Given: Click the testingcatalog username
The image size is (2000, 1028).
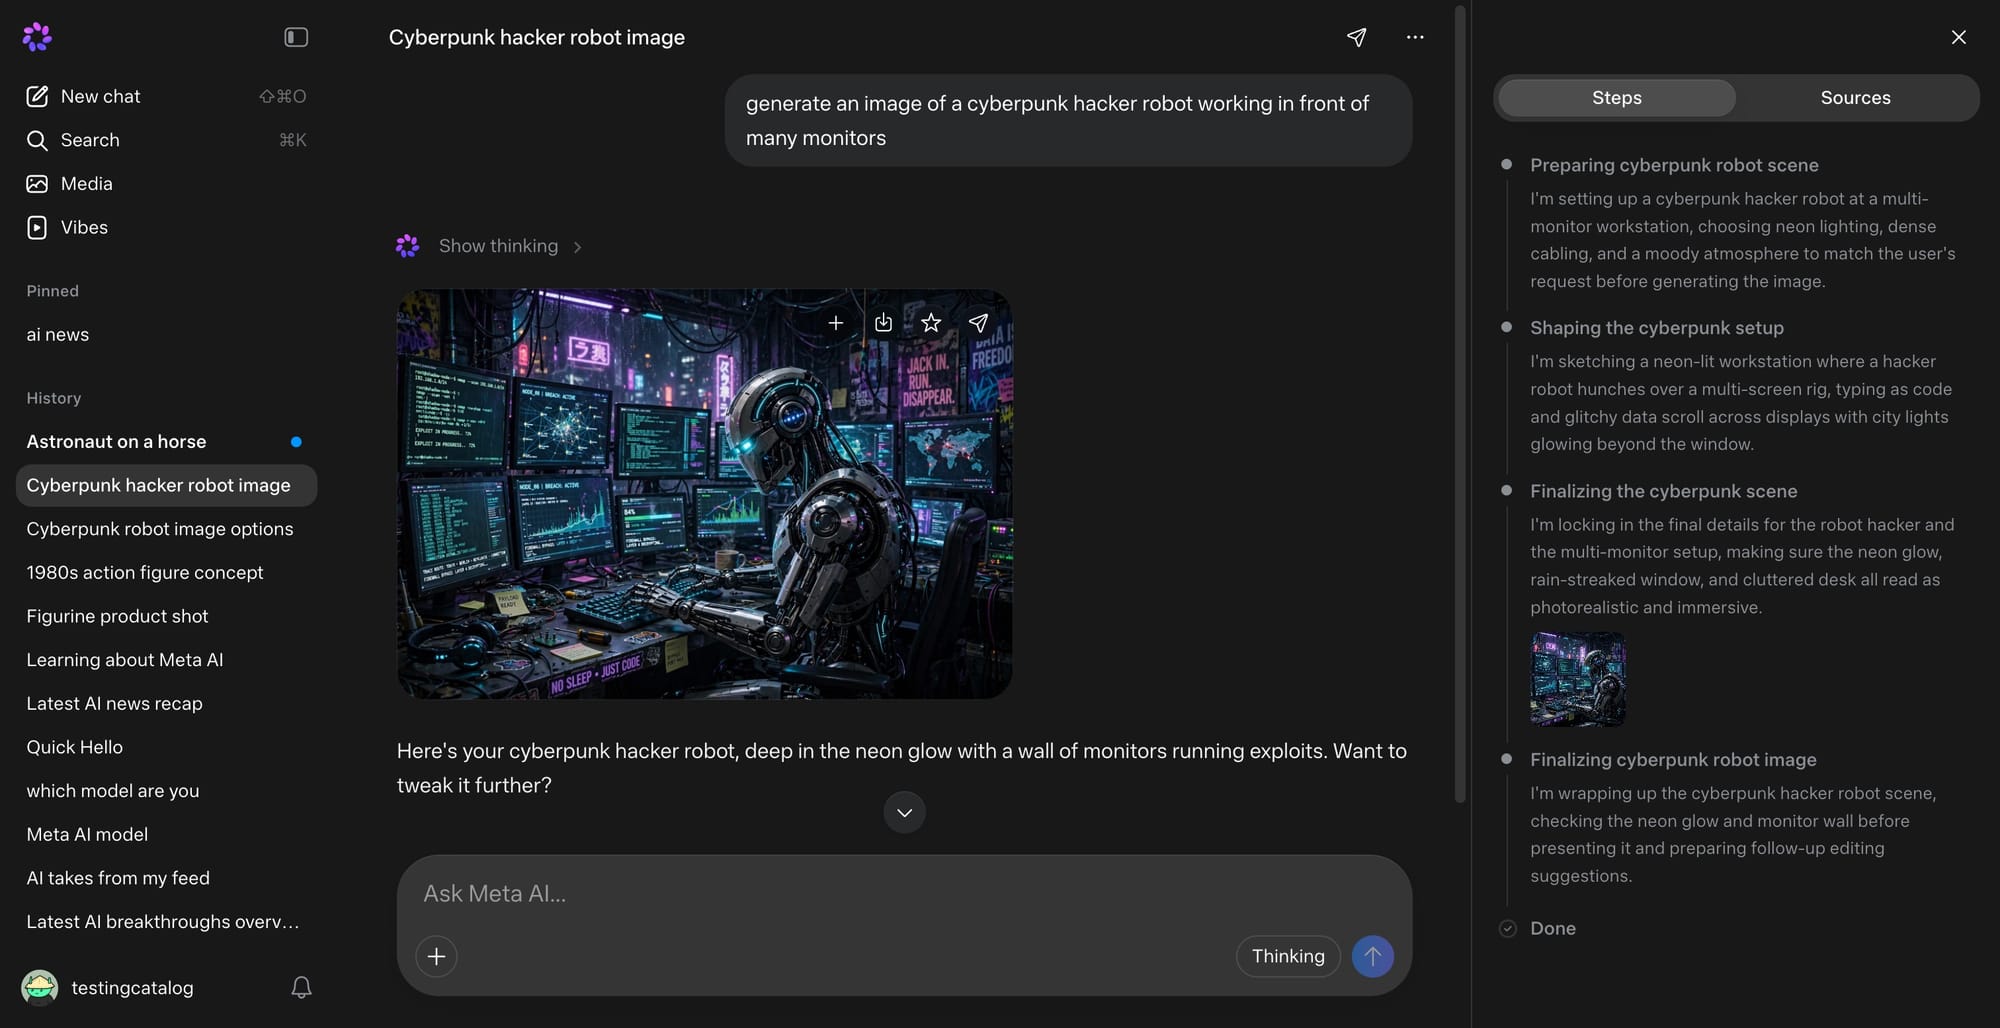Looking at the screenshot, I should [132, 988].
